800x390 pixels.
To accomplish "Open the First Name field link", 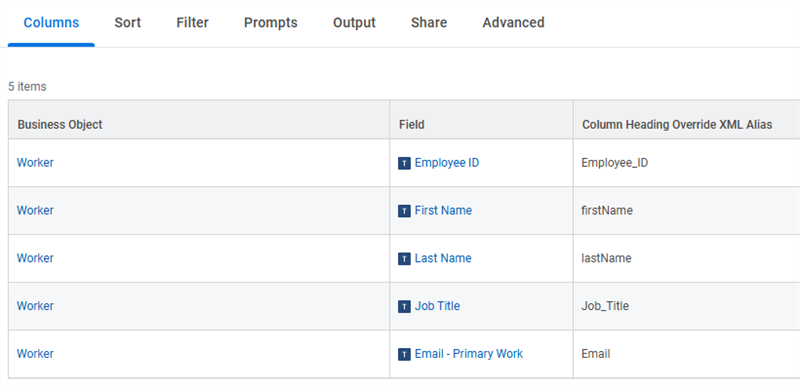I will [x=443, y=210].
